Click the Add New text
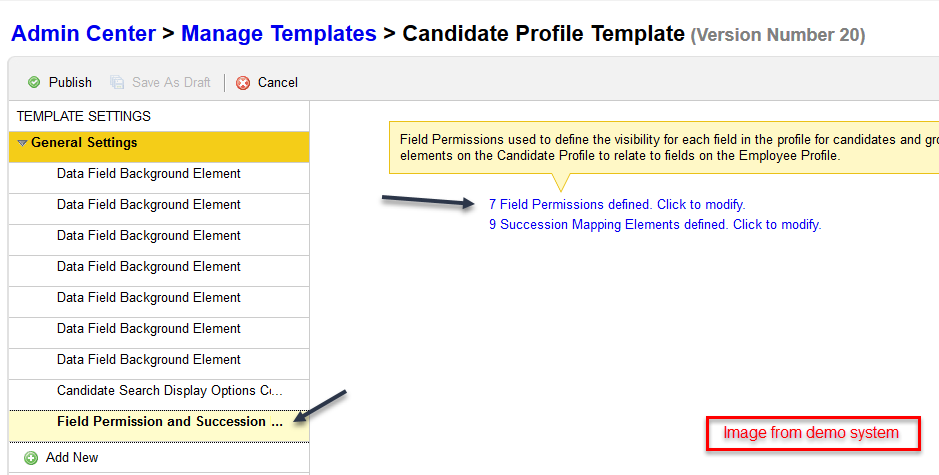This screenshot has width=939, height=475. [72, 458]
